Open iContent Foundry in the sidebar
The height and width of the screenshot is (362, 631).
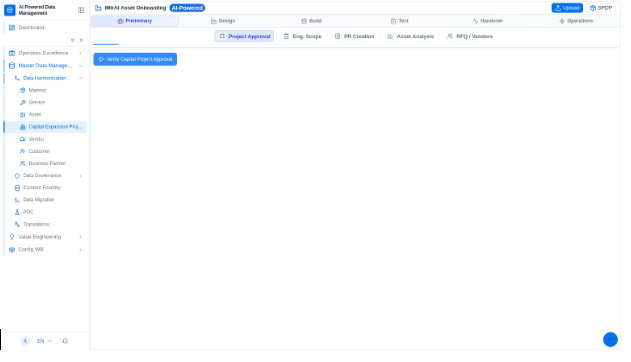coord(45,187)
